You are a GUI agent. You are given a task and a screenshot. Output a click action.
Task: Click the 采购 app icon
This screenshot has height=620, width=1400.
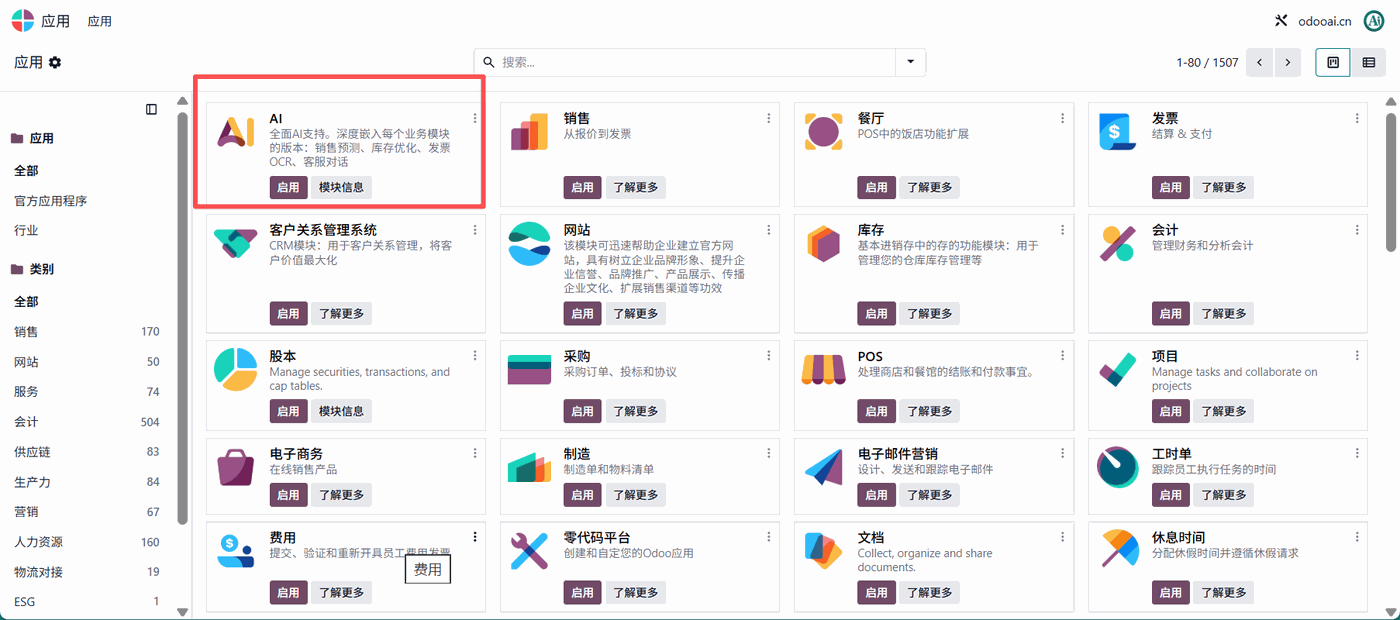(x=529, y=370)
